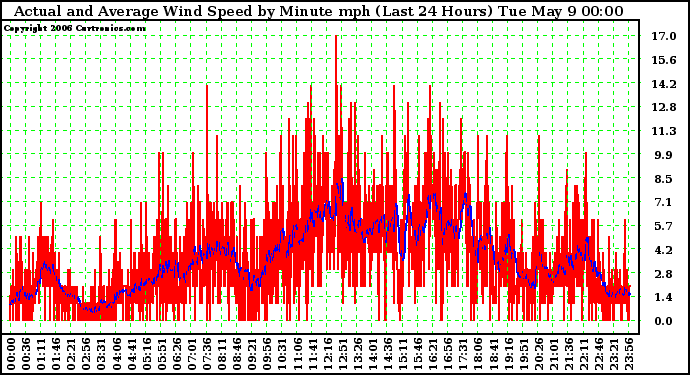This screenshot has height=375, width=690.
Task: Click the 13:26 time axis label
Action: pos(357,354)
